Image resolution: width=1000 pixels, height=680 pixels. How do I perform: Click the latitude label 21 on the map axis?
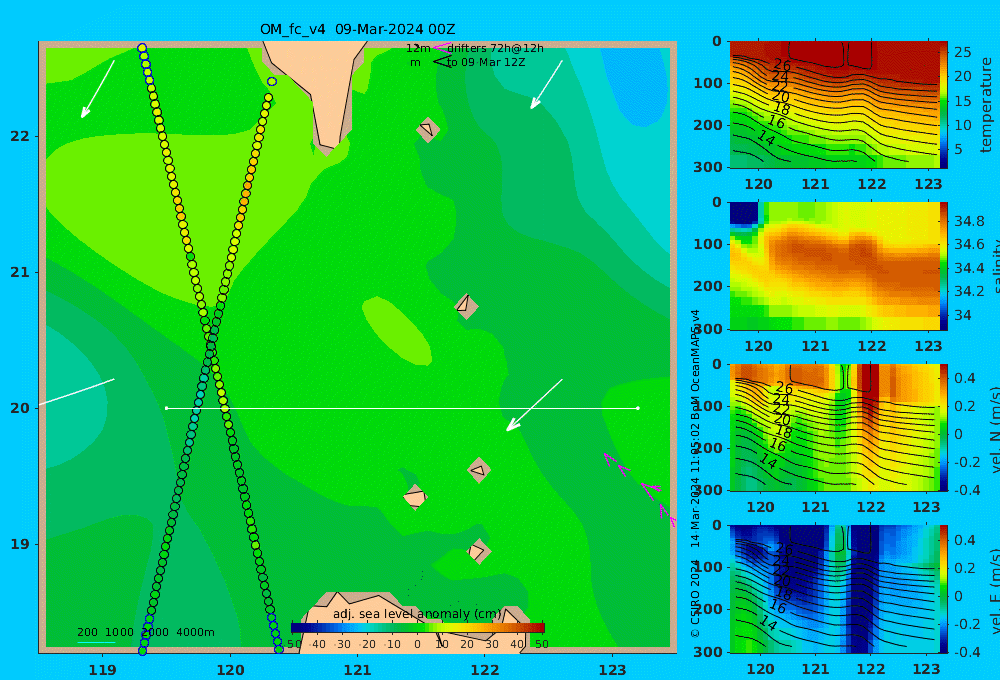(20, 272)
